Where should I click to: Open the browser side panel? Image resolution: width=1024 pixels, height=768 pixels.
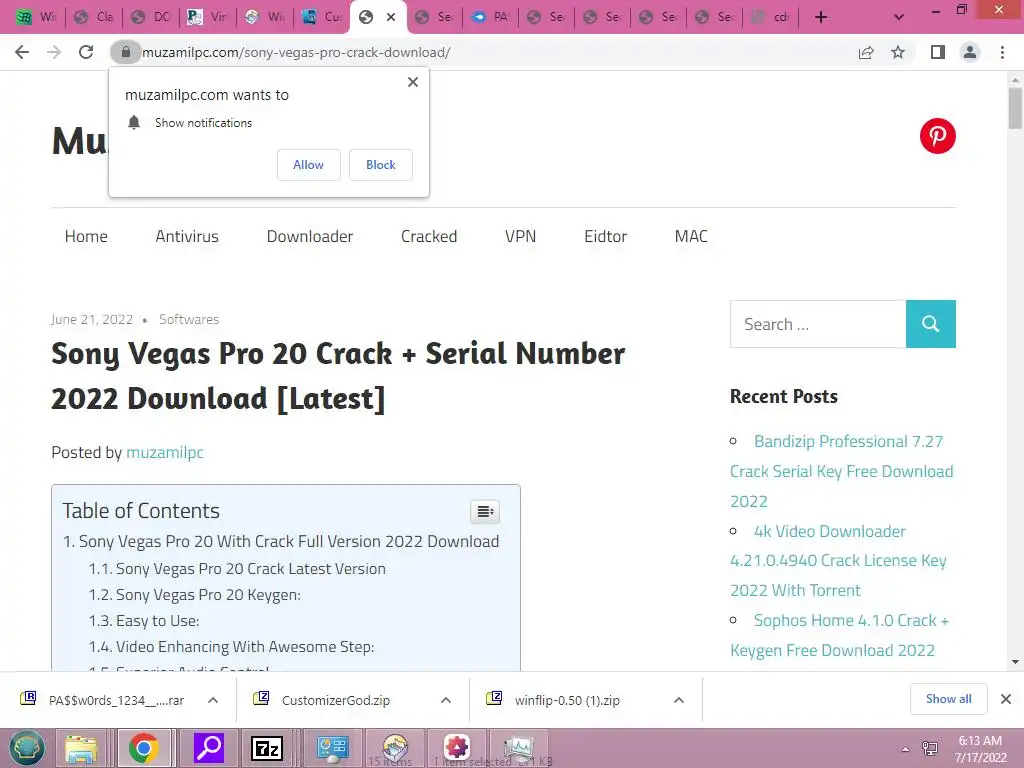point(938,52)
